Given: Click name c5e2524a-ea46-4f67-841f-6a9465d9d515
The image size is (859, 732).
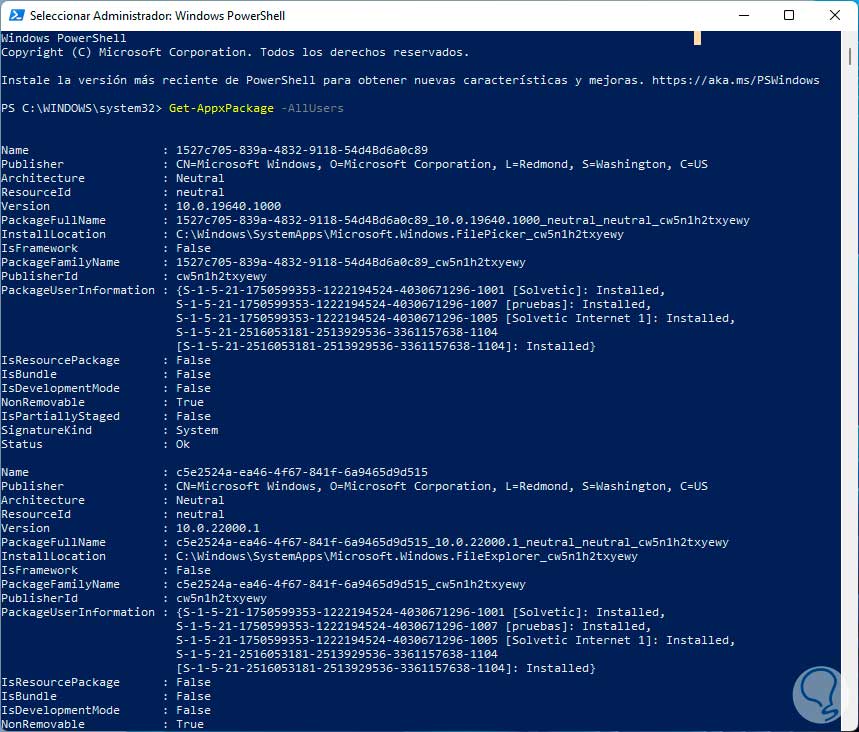Looking at the screenshot, I should (x=302, y=472).
